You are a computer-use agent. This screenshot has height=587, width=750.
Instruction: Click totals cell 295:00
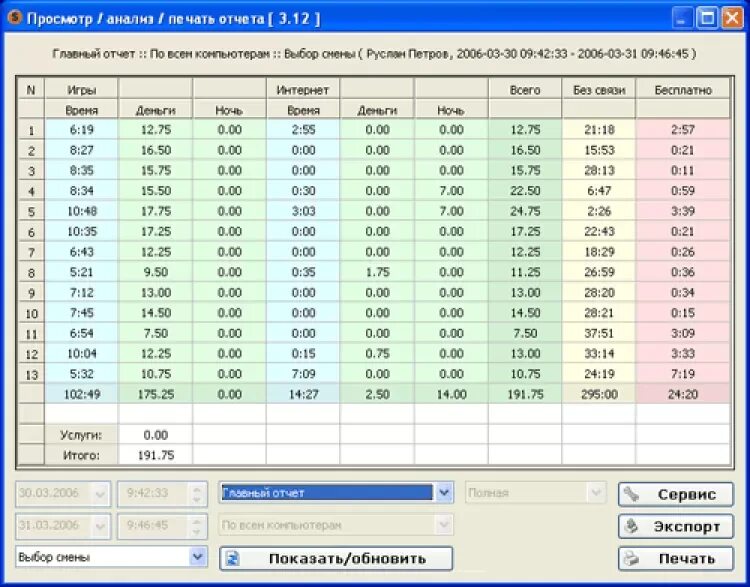tap(599, 394)
